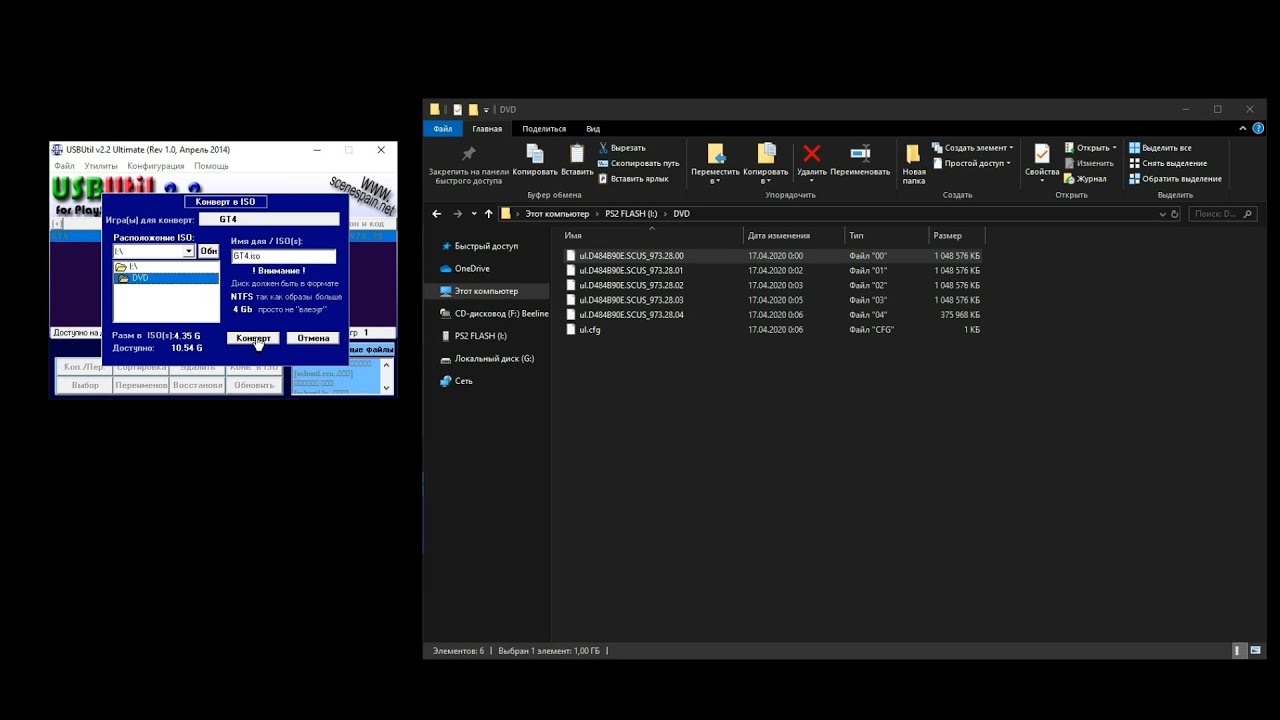Click Отмена to cancel the conversion
The width and height of the screenshot is (1280, 720).
coord(313,338)
